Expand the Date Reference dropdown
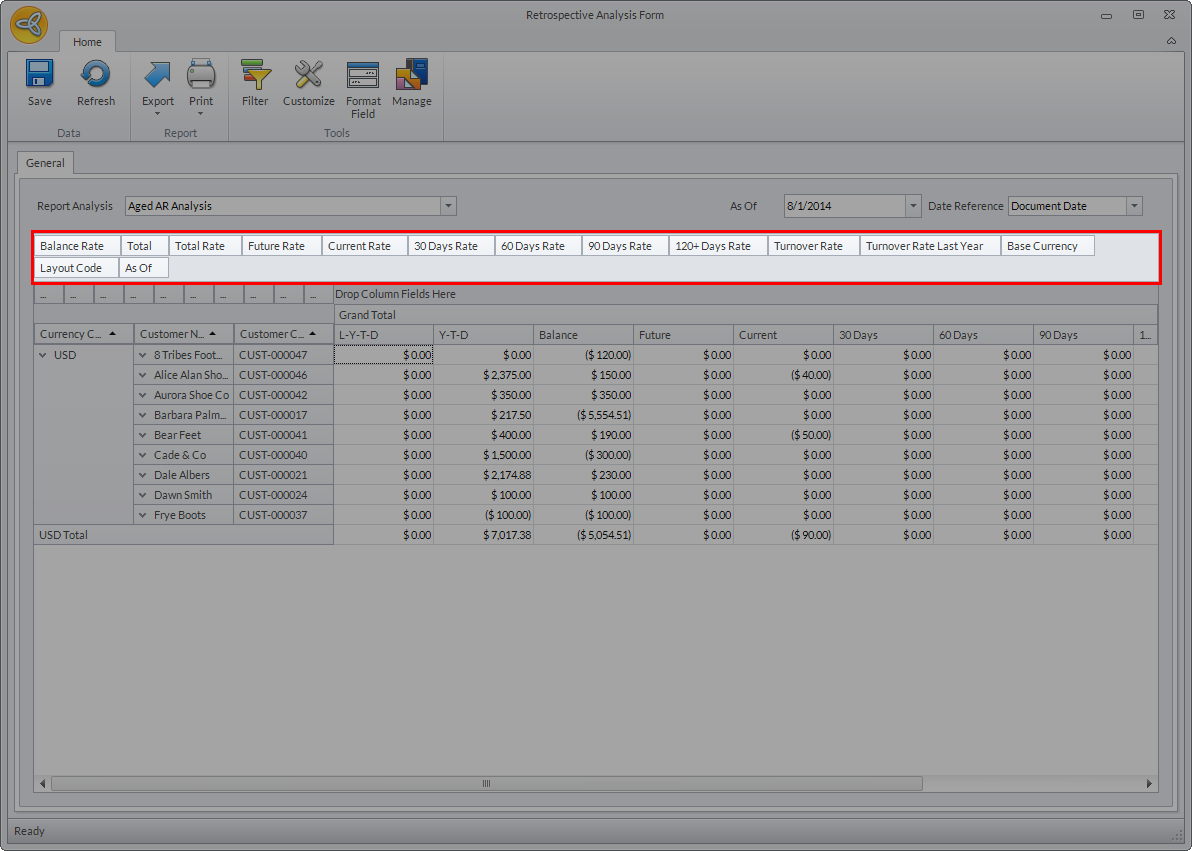Viewport: 1192px width, 851px height. tap(1134, 206)
